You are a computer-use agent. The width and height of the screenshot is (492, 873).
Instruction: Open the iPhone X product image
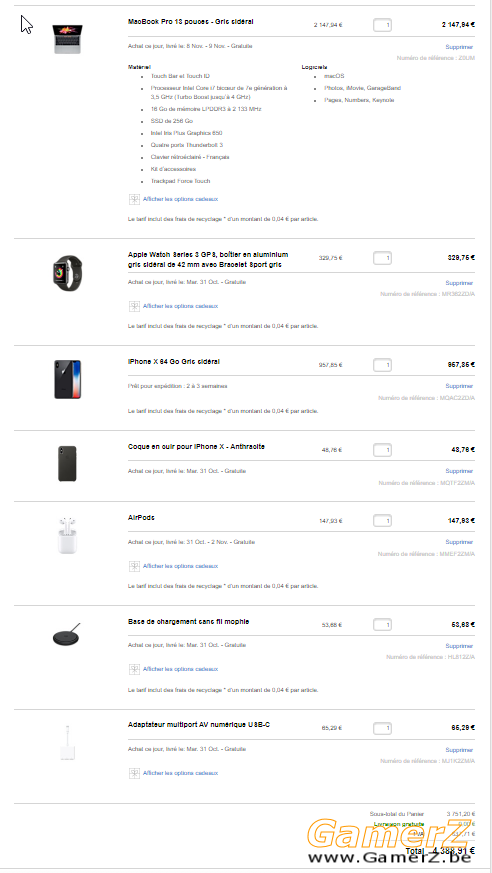(67, 379)
